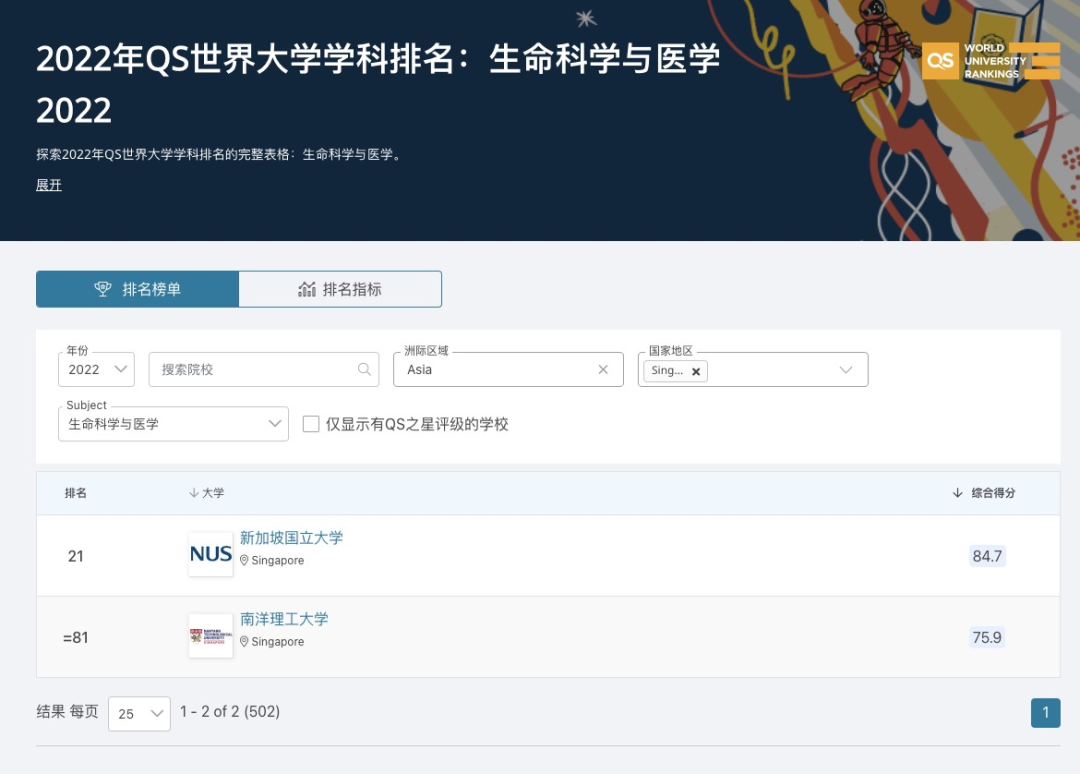Click sort arrow next to 综合得分
Screen dimensions: 1080x774
[957, 493]
